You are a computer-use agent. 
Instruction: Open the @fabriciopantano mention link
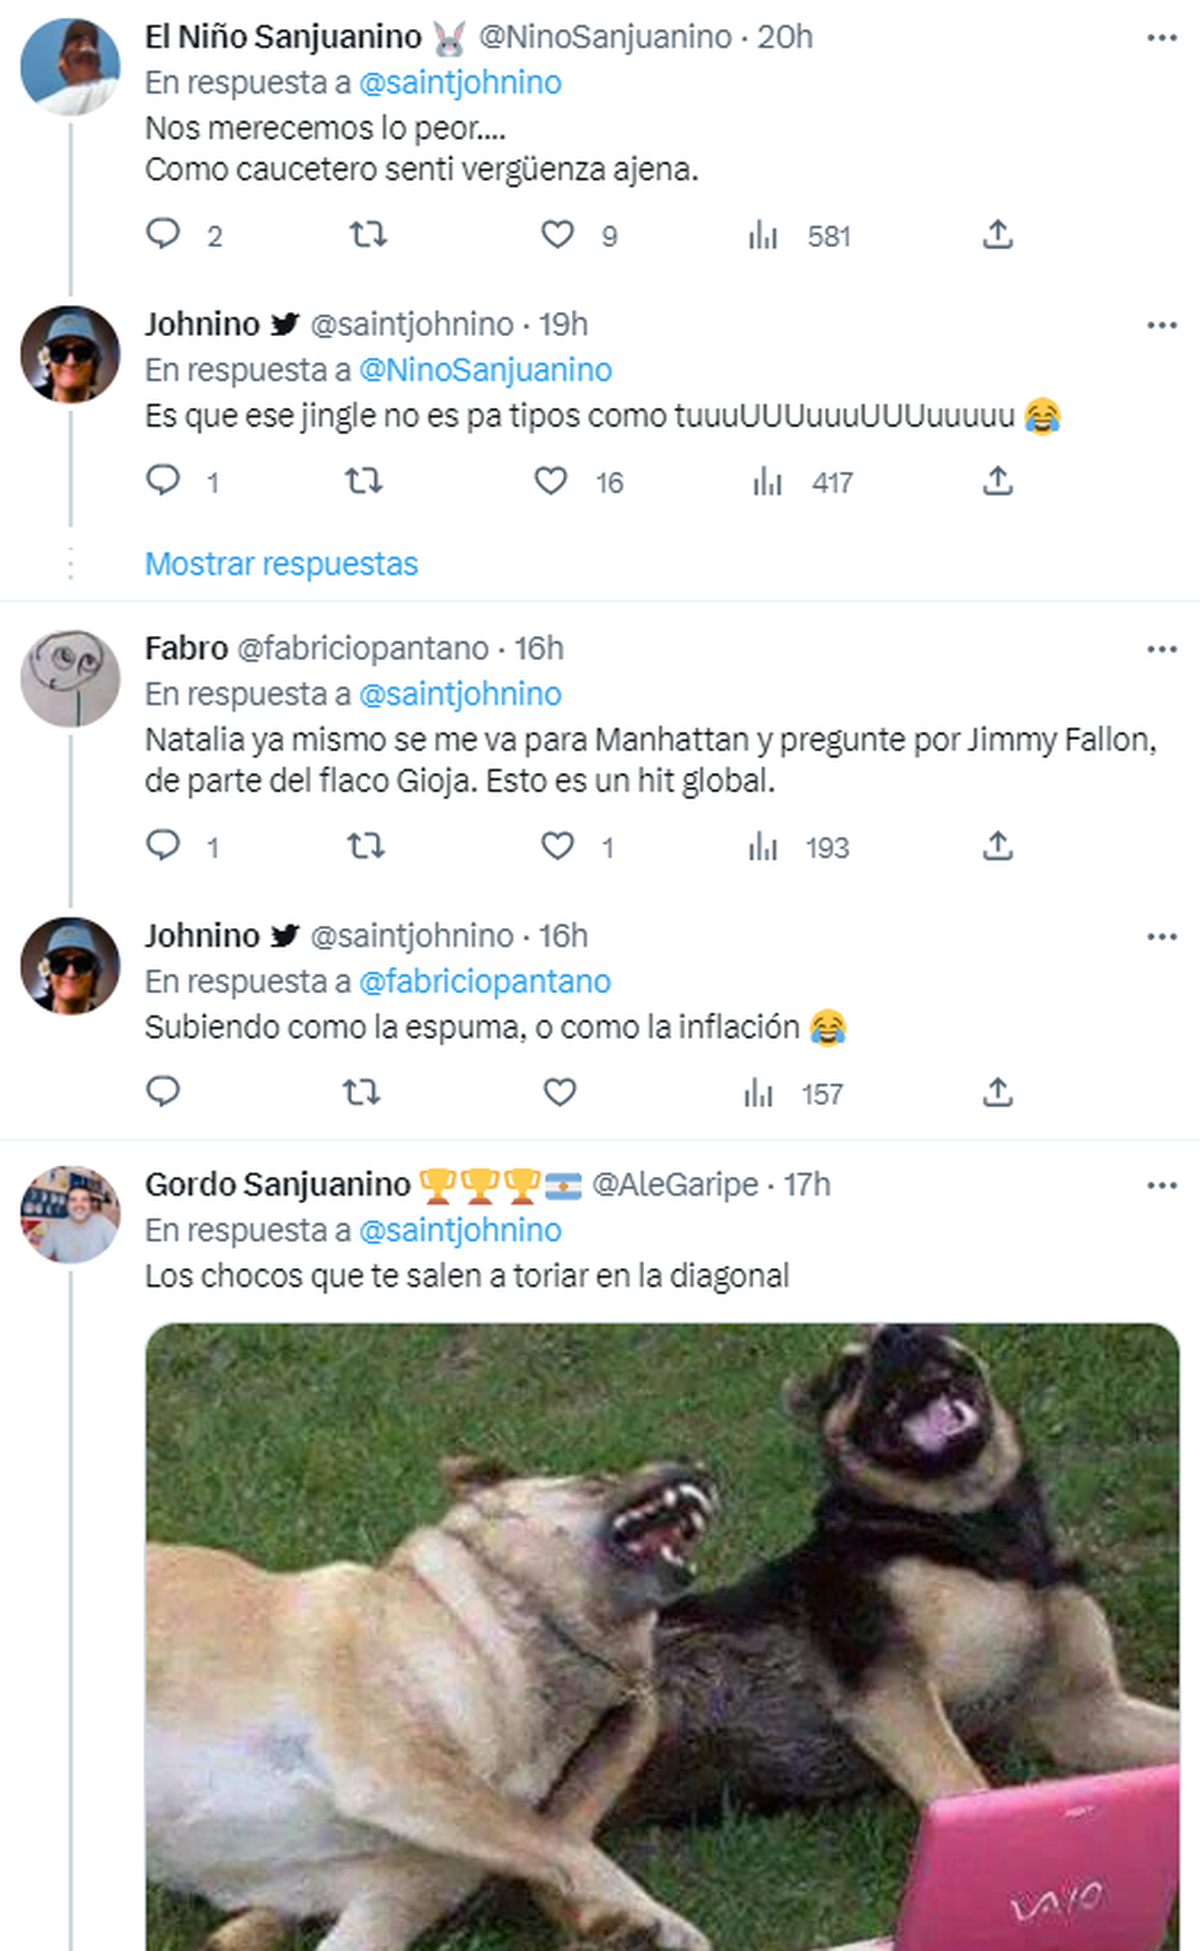coord(484,982)
